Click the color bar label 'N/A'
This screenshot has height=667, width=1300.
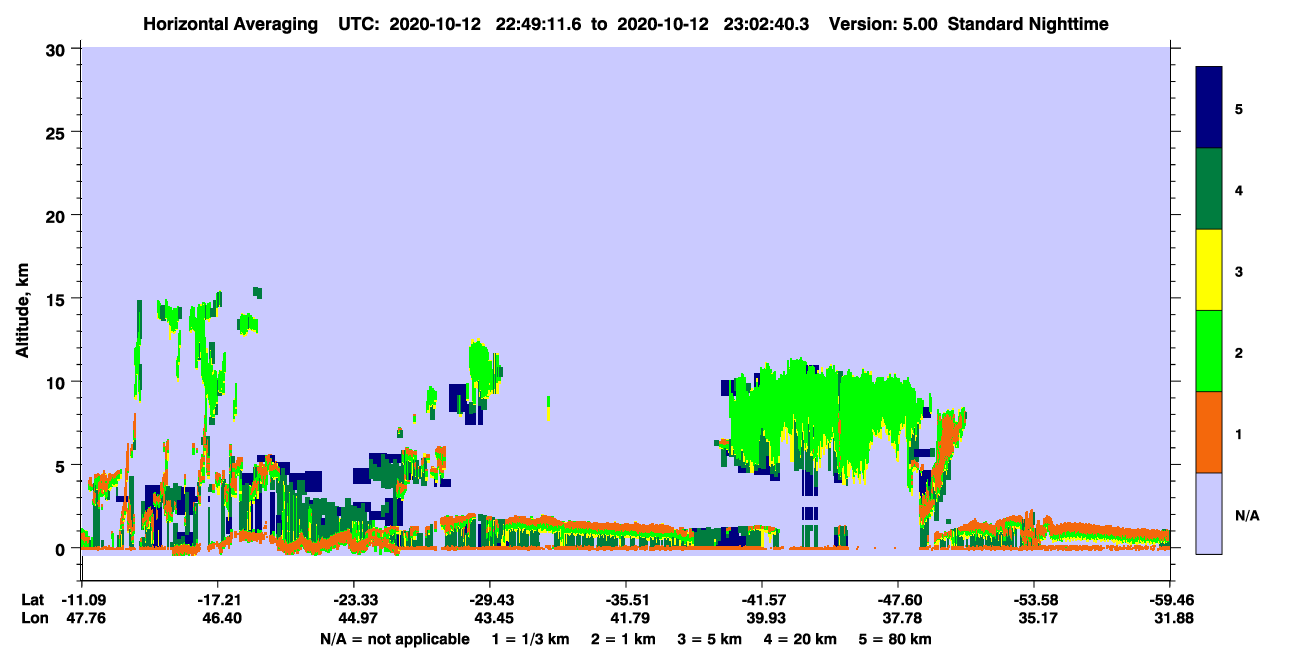[1248, 516]
